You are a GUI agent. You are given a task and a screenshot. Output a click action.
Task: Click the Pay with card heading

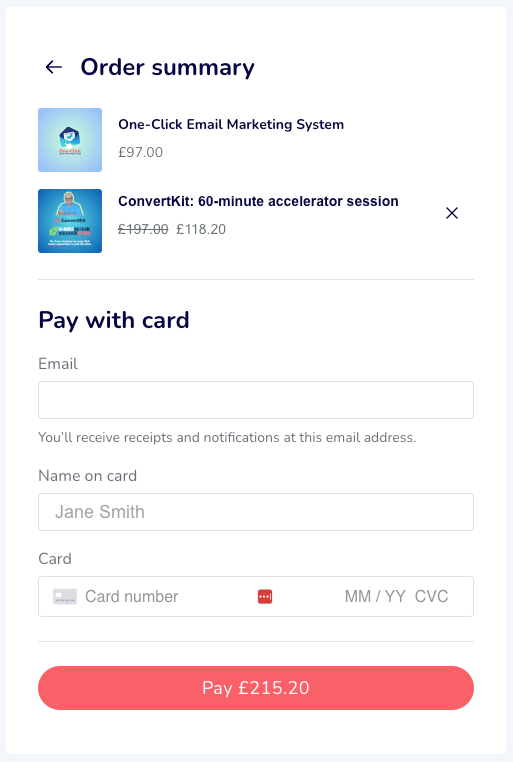114,320
